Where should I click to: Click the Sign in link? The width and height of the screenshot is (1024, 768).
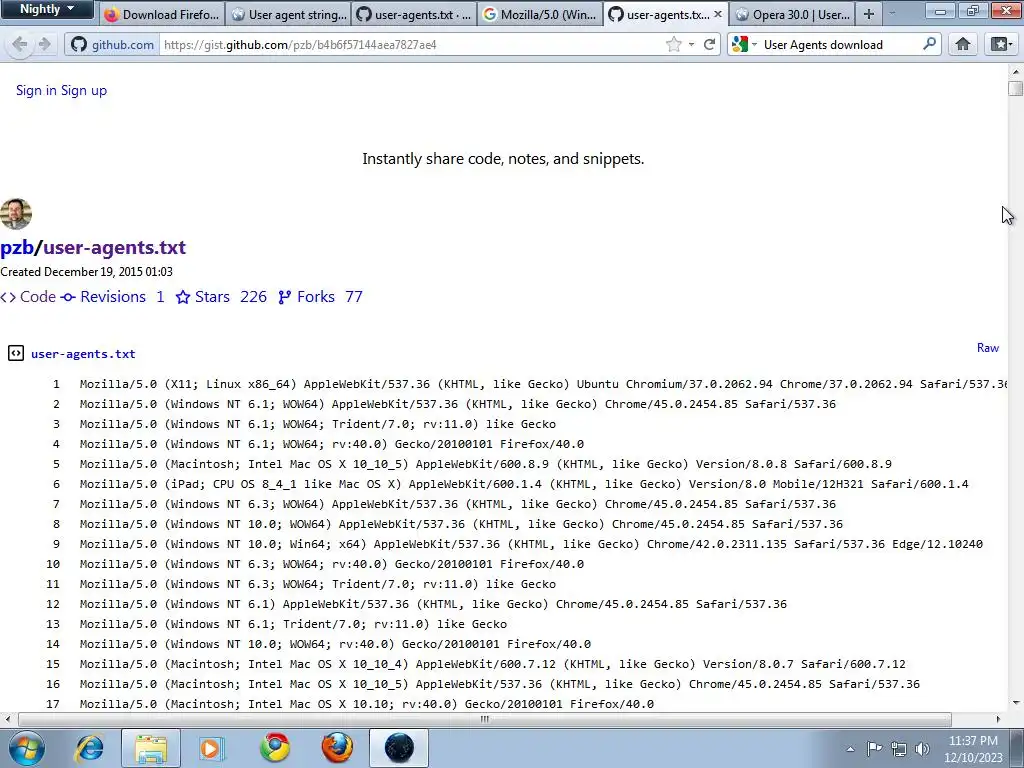[37, 90]
